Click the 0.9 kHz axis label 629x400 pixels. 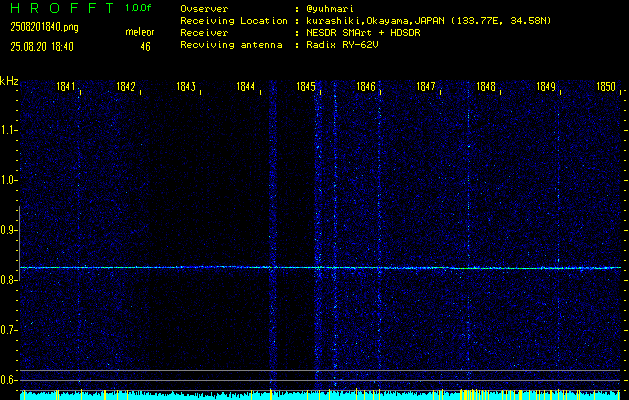point(8,230)
